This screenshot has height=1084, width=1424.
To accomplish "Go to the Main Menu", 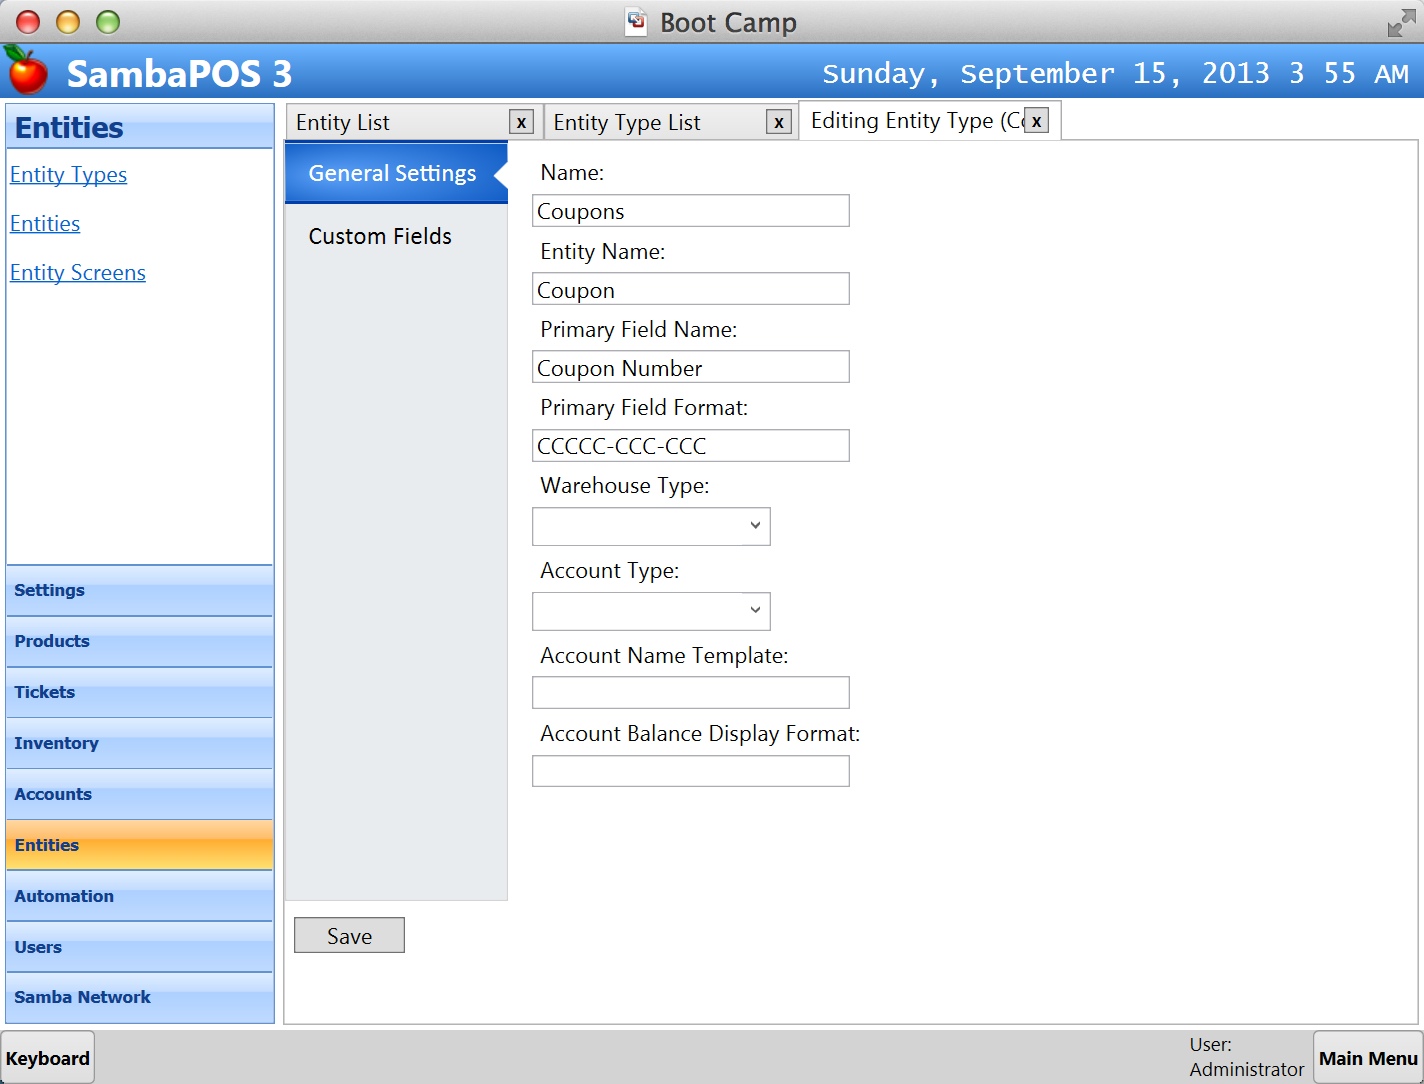I will (1367, 1058).
